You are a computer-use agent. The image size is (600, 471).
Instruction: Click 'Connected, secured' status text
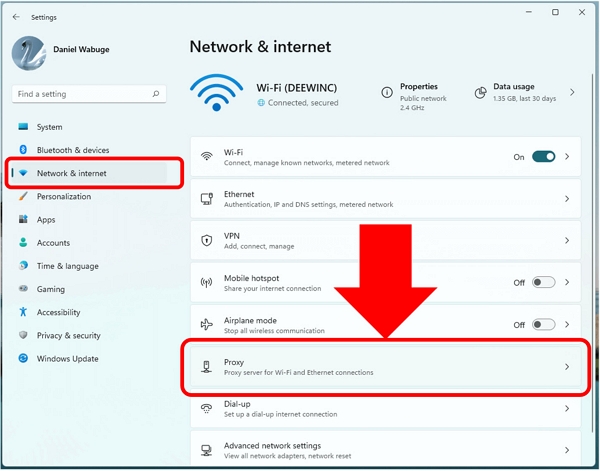click(303, 103)
